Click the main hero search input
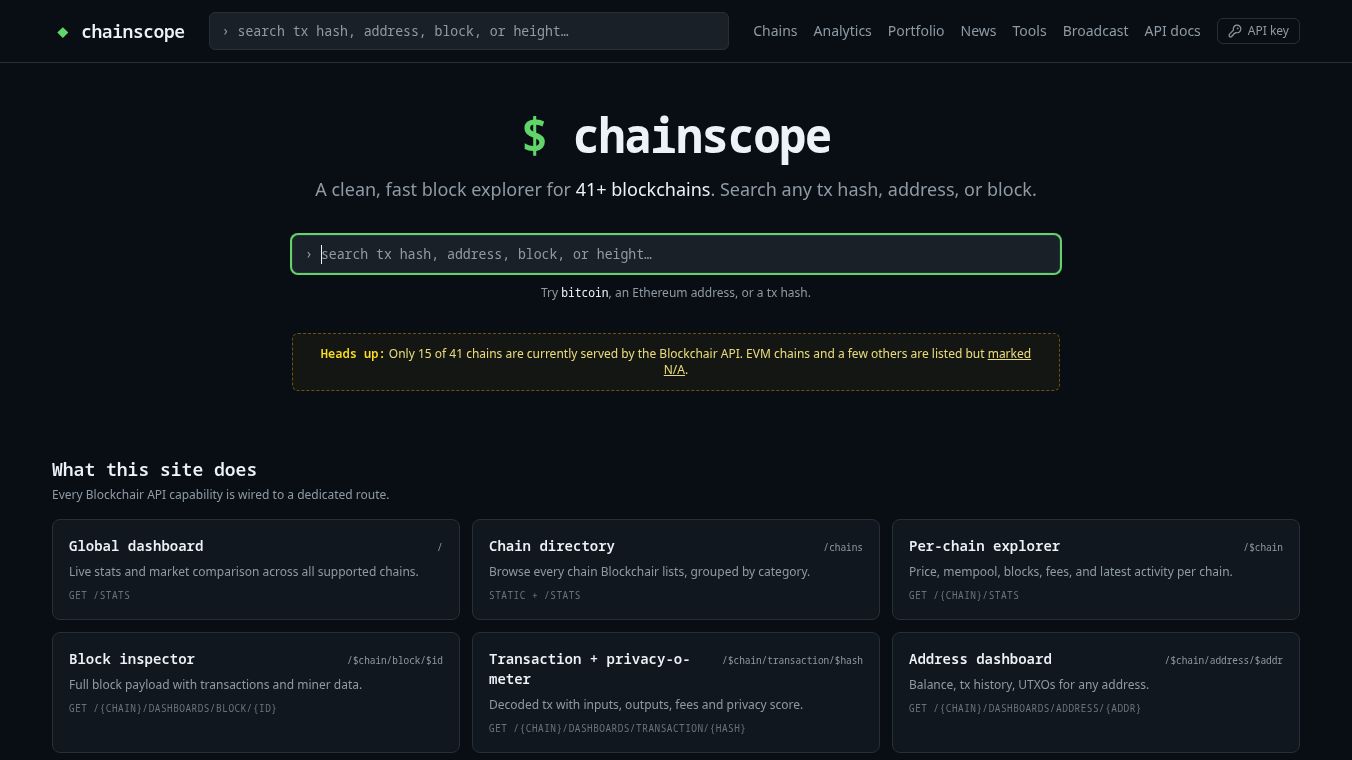1352x760 pixels. point(676,254)
